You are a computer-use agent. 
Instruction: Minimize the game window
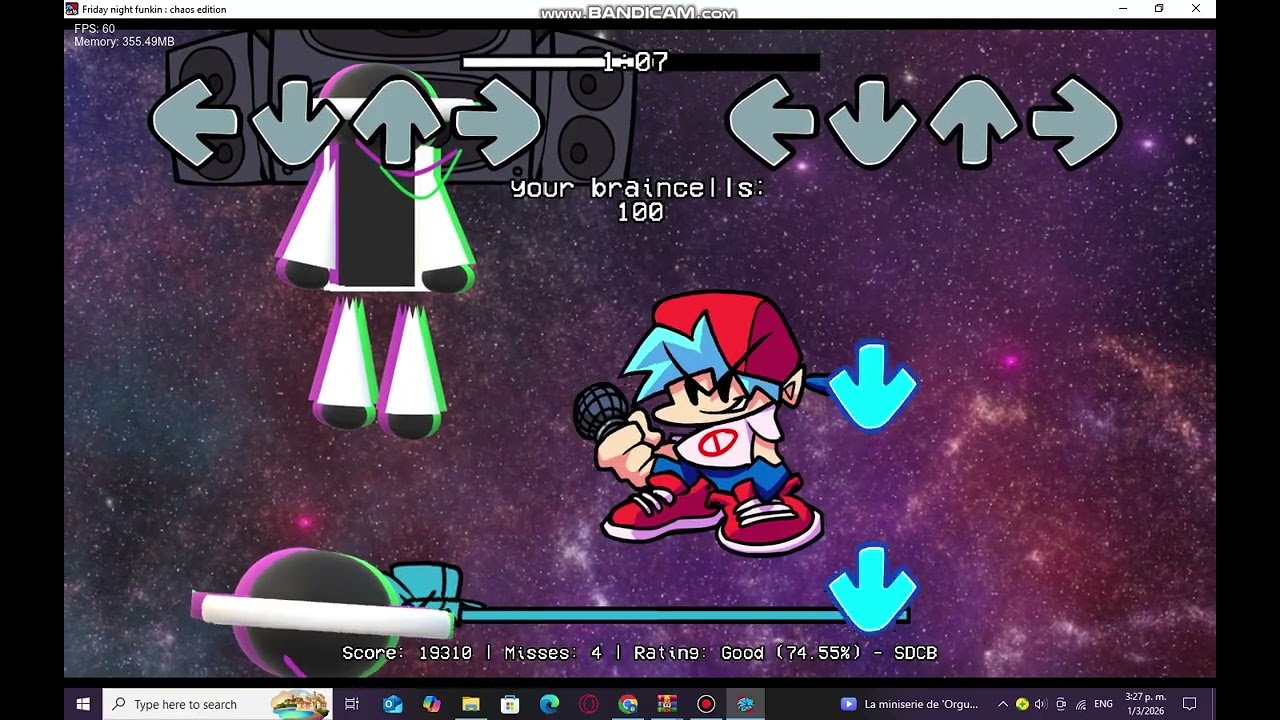pos(1123,9)
